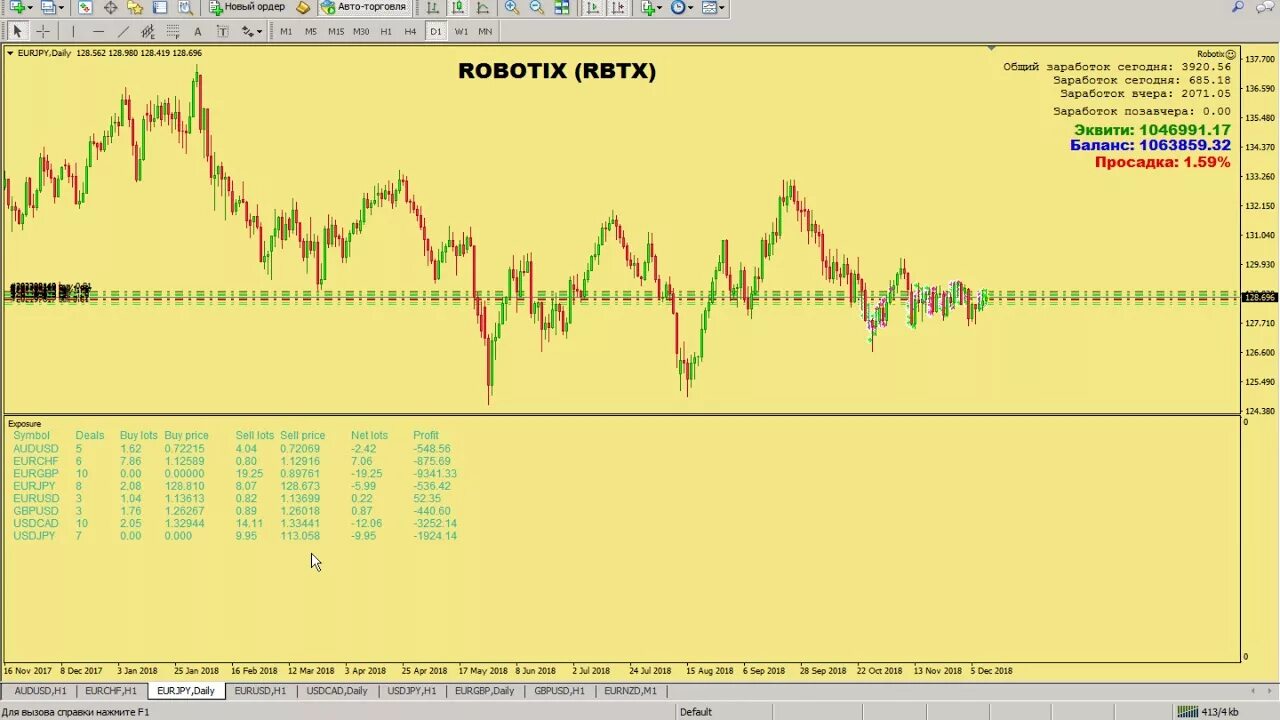Click the Default profile in status bar
Screen dimensions: 1280x720
click(x=696, y=712)
